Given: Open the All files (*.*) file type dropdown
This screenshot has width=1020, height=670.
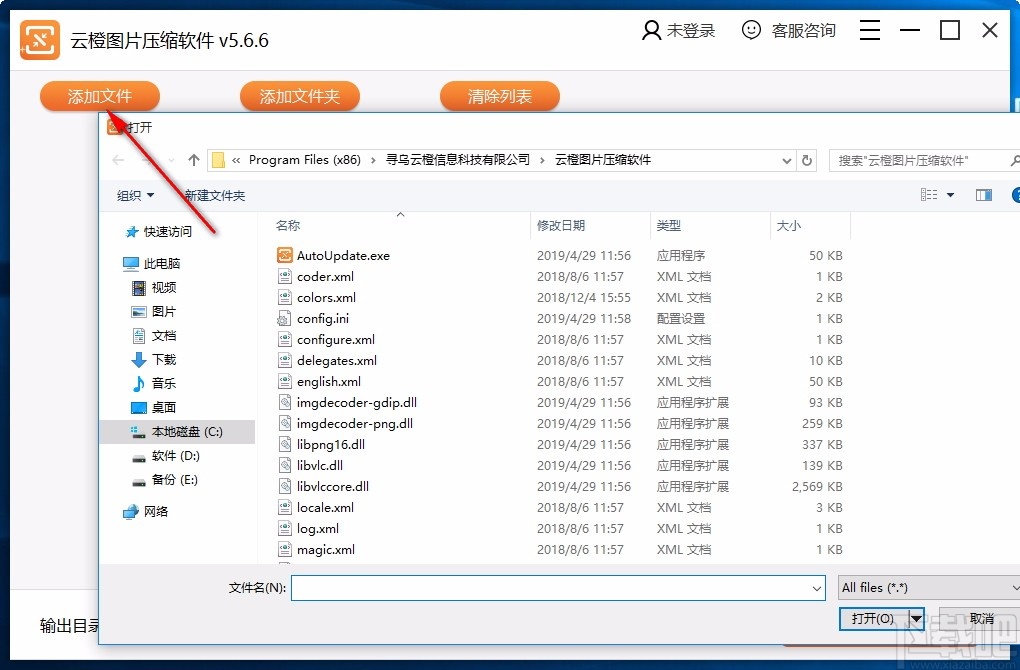Looking at the screenshot, I should tap(926, 587).
